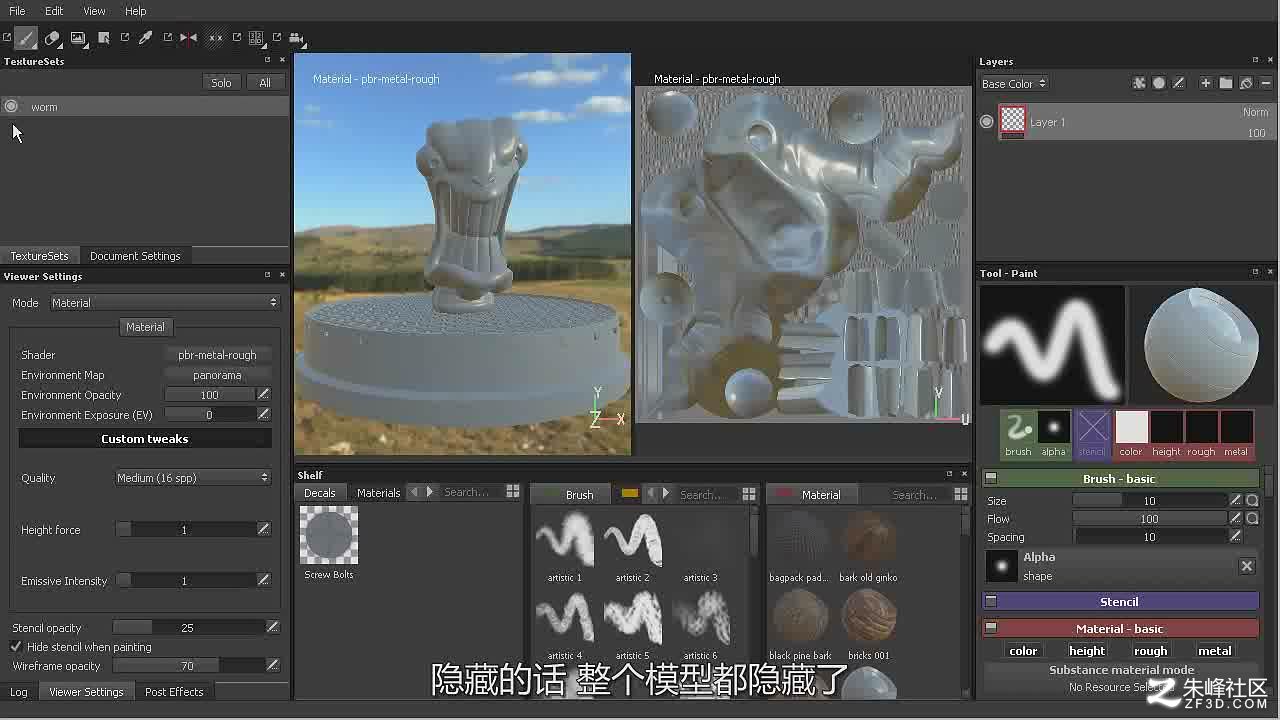
Task: Toggle the height channel in Material basic
Action: 1087,651
